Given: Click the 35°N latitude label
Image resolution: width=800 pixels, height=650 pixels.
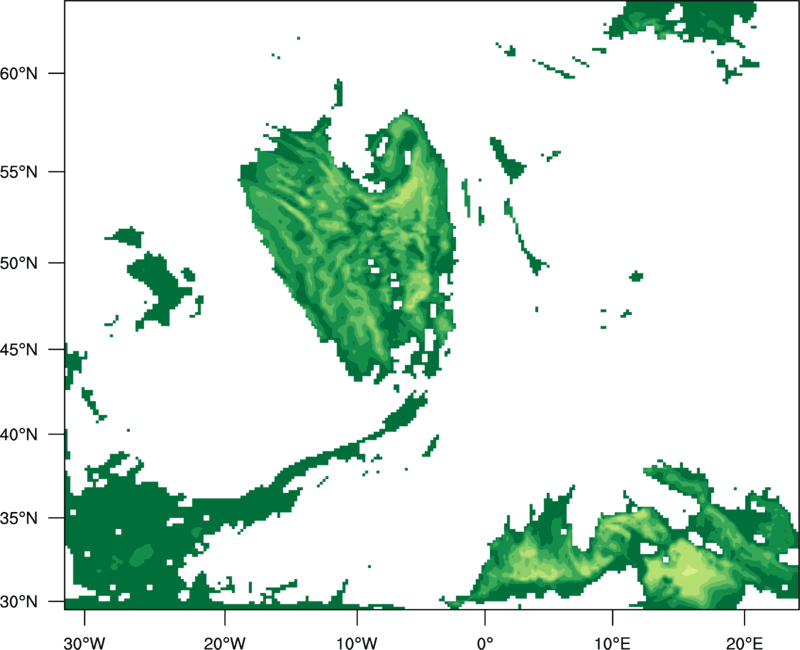Looking at the screenshot, I should coord(19,518).
